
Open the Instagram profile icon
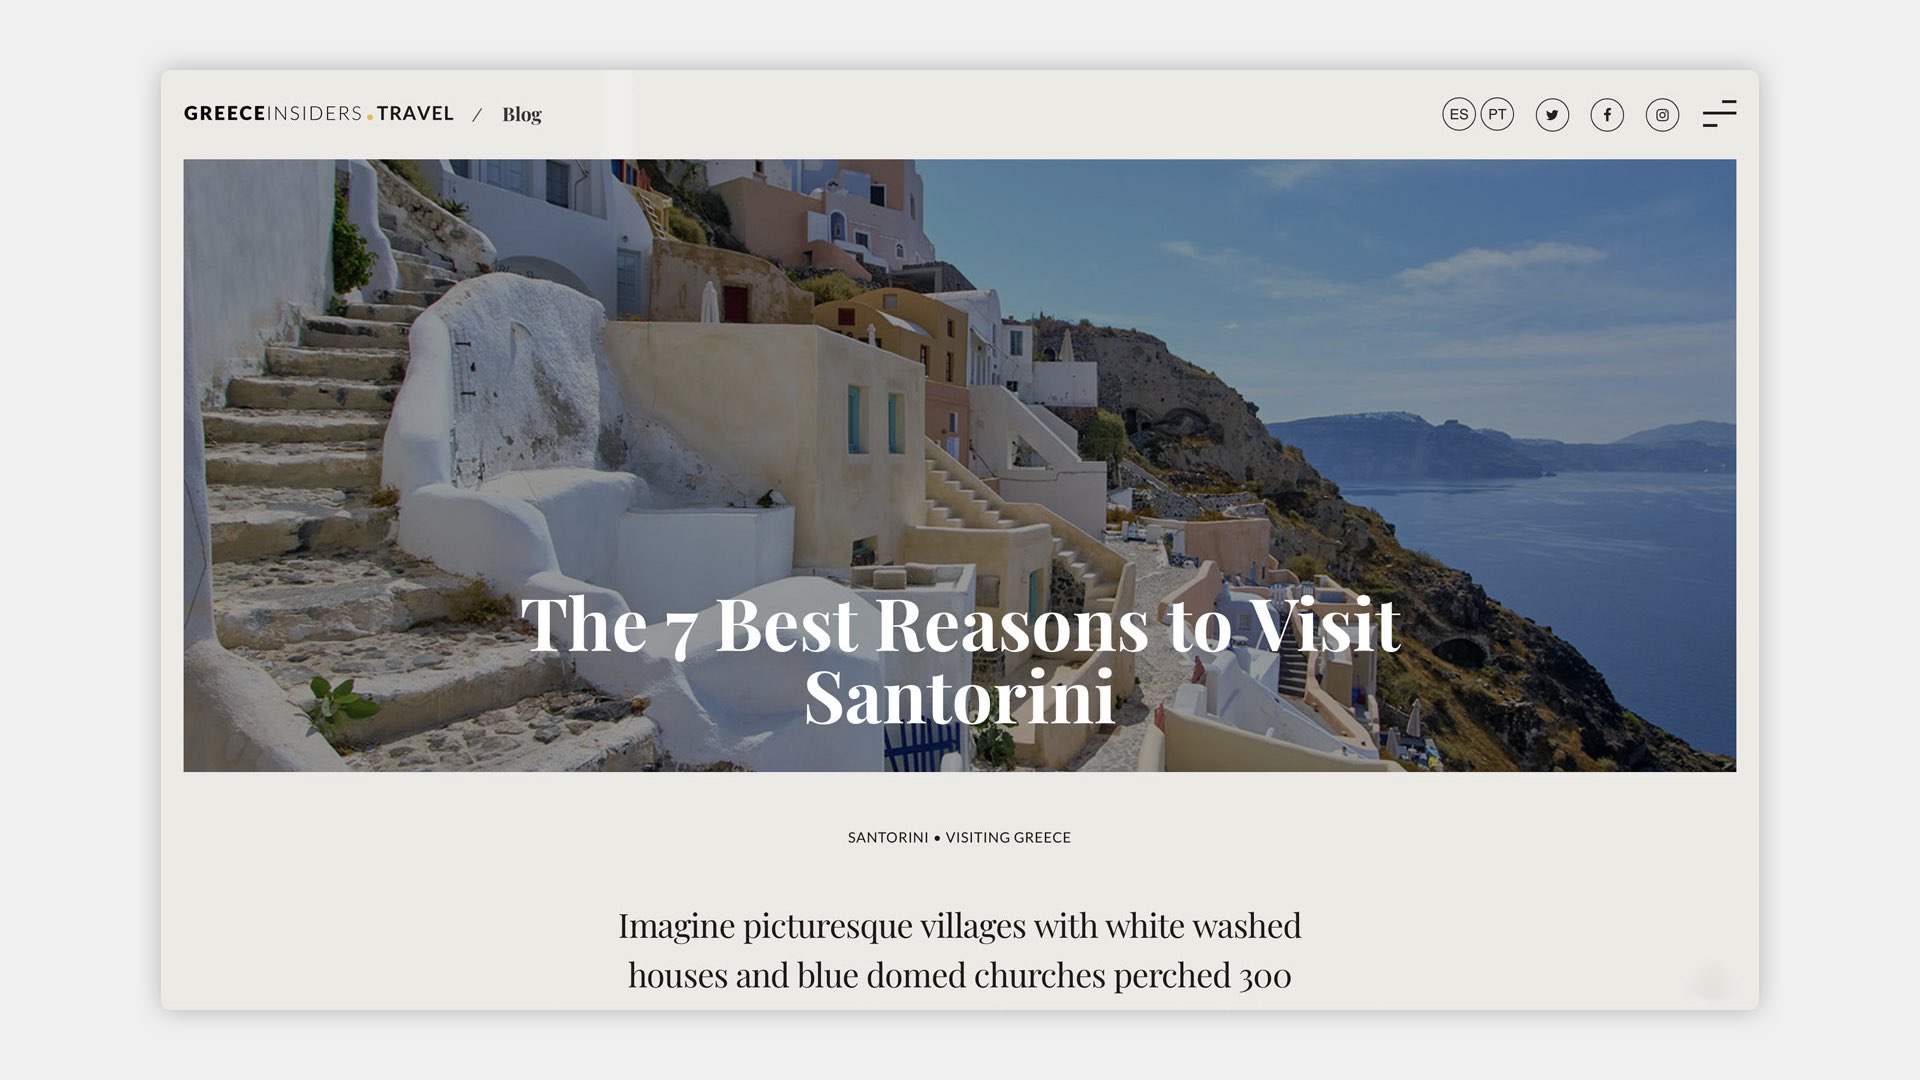pyautogui.click(x=1662, y=115)
